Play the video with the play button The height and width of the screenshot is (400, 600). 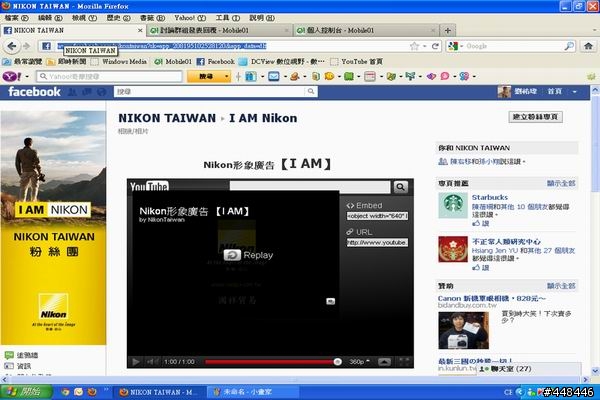[135, 361]
